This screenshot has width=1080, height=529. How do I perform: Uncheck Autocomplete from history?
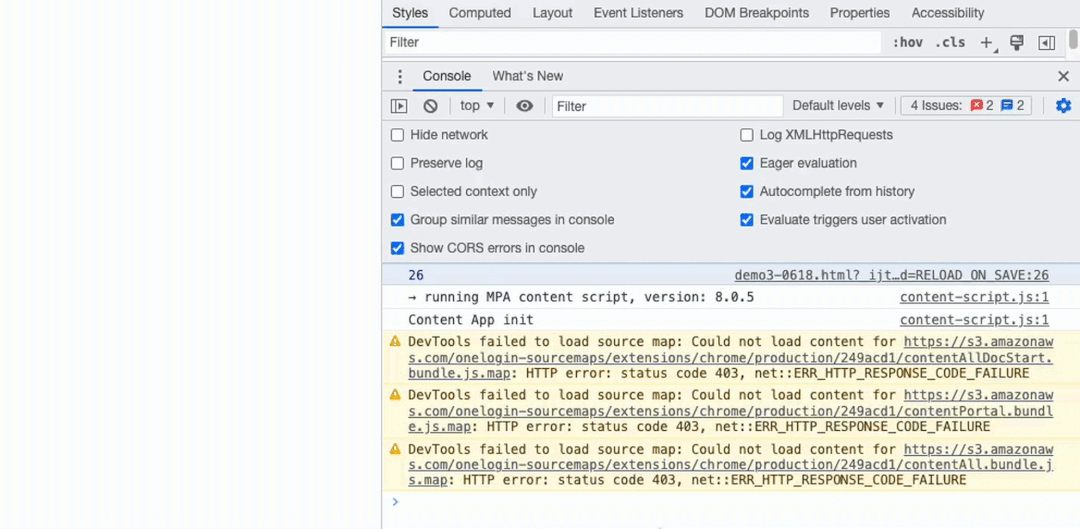[x=747, y=191]
